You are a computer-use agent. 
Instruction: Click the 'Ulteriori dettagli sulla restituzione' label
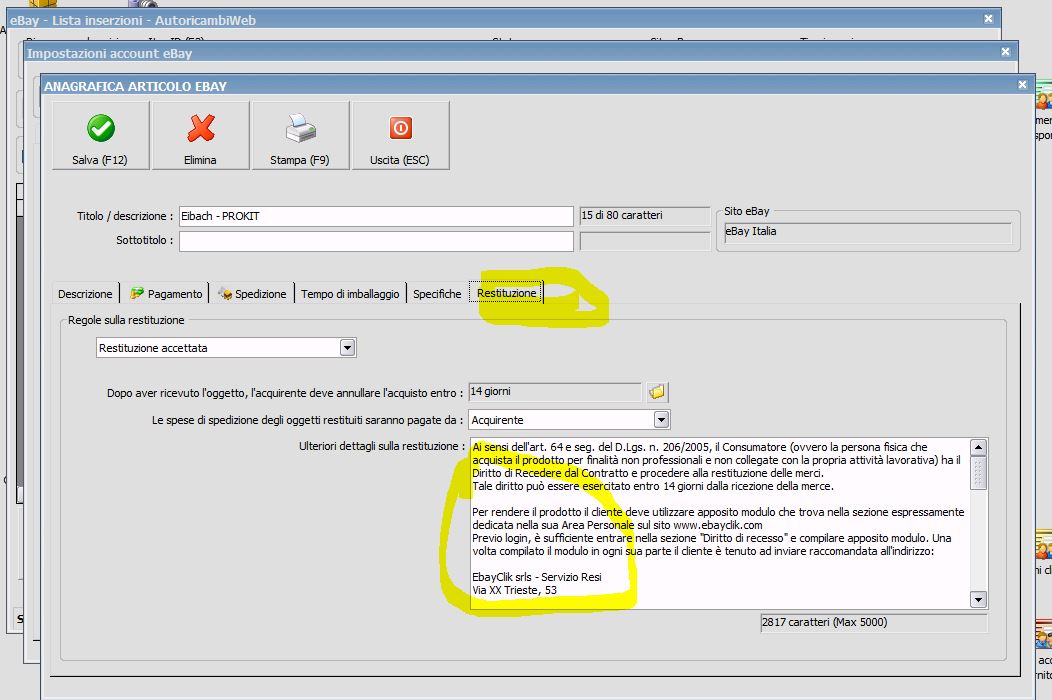382,446
